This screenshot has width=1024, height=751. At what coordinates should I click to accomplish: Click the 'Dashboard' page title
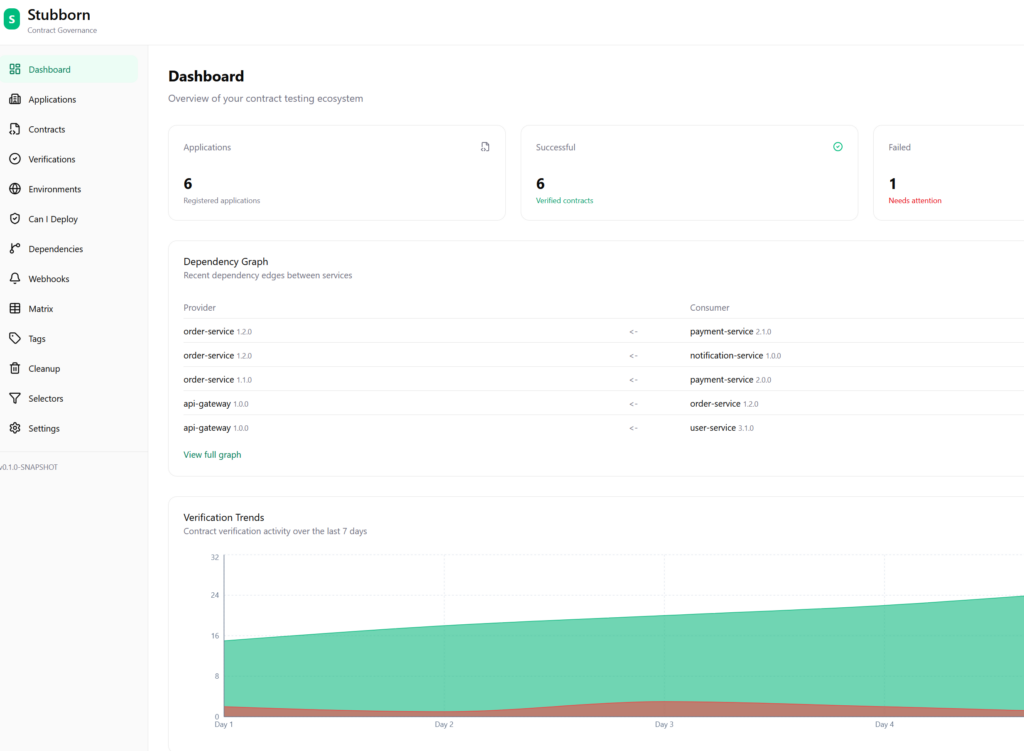click(206, 76)
